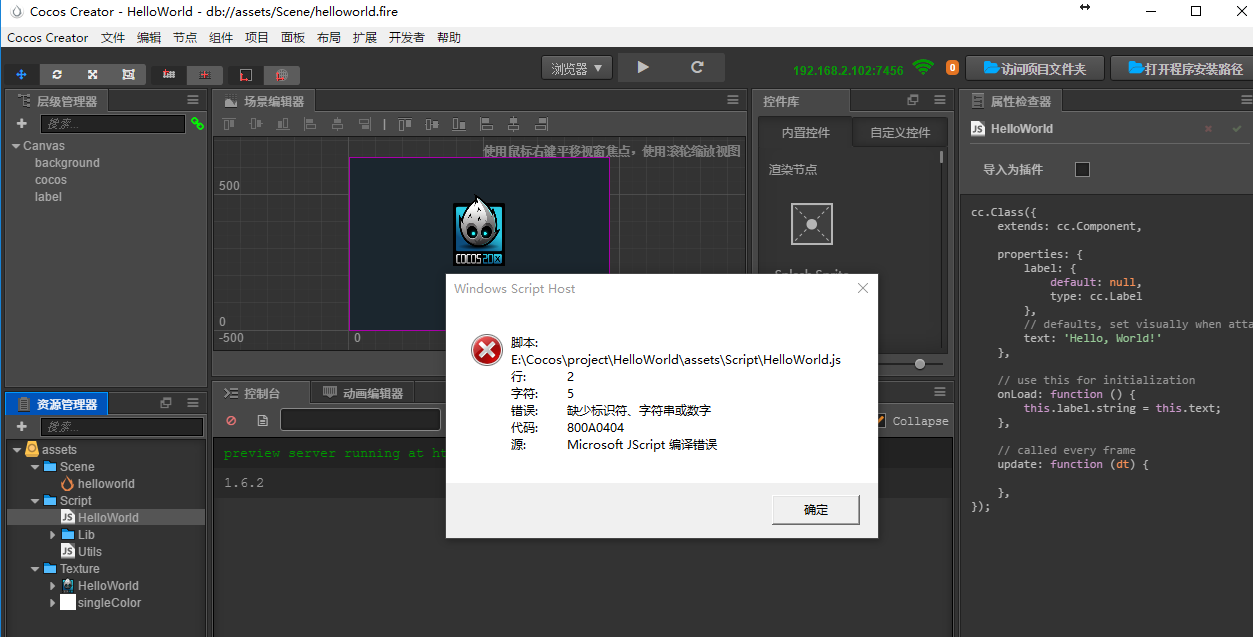
Task: Expand the HelloWorld texture asset
Action: coord(53,586)
